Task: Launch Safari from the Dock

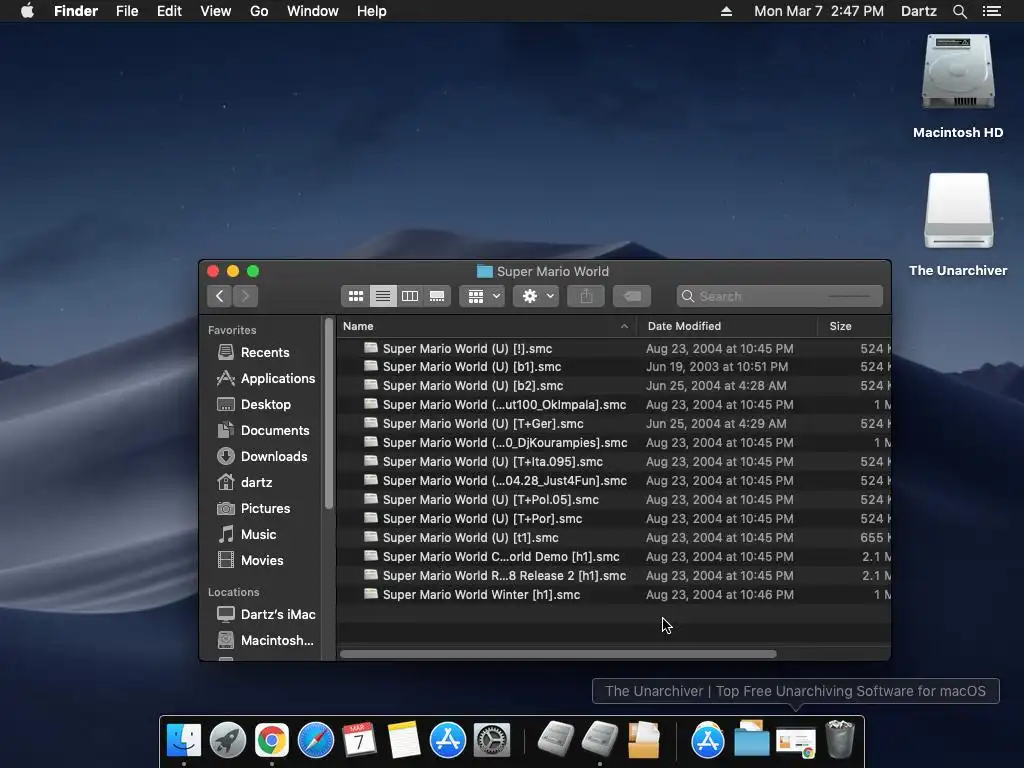Action: click(315, 740)
